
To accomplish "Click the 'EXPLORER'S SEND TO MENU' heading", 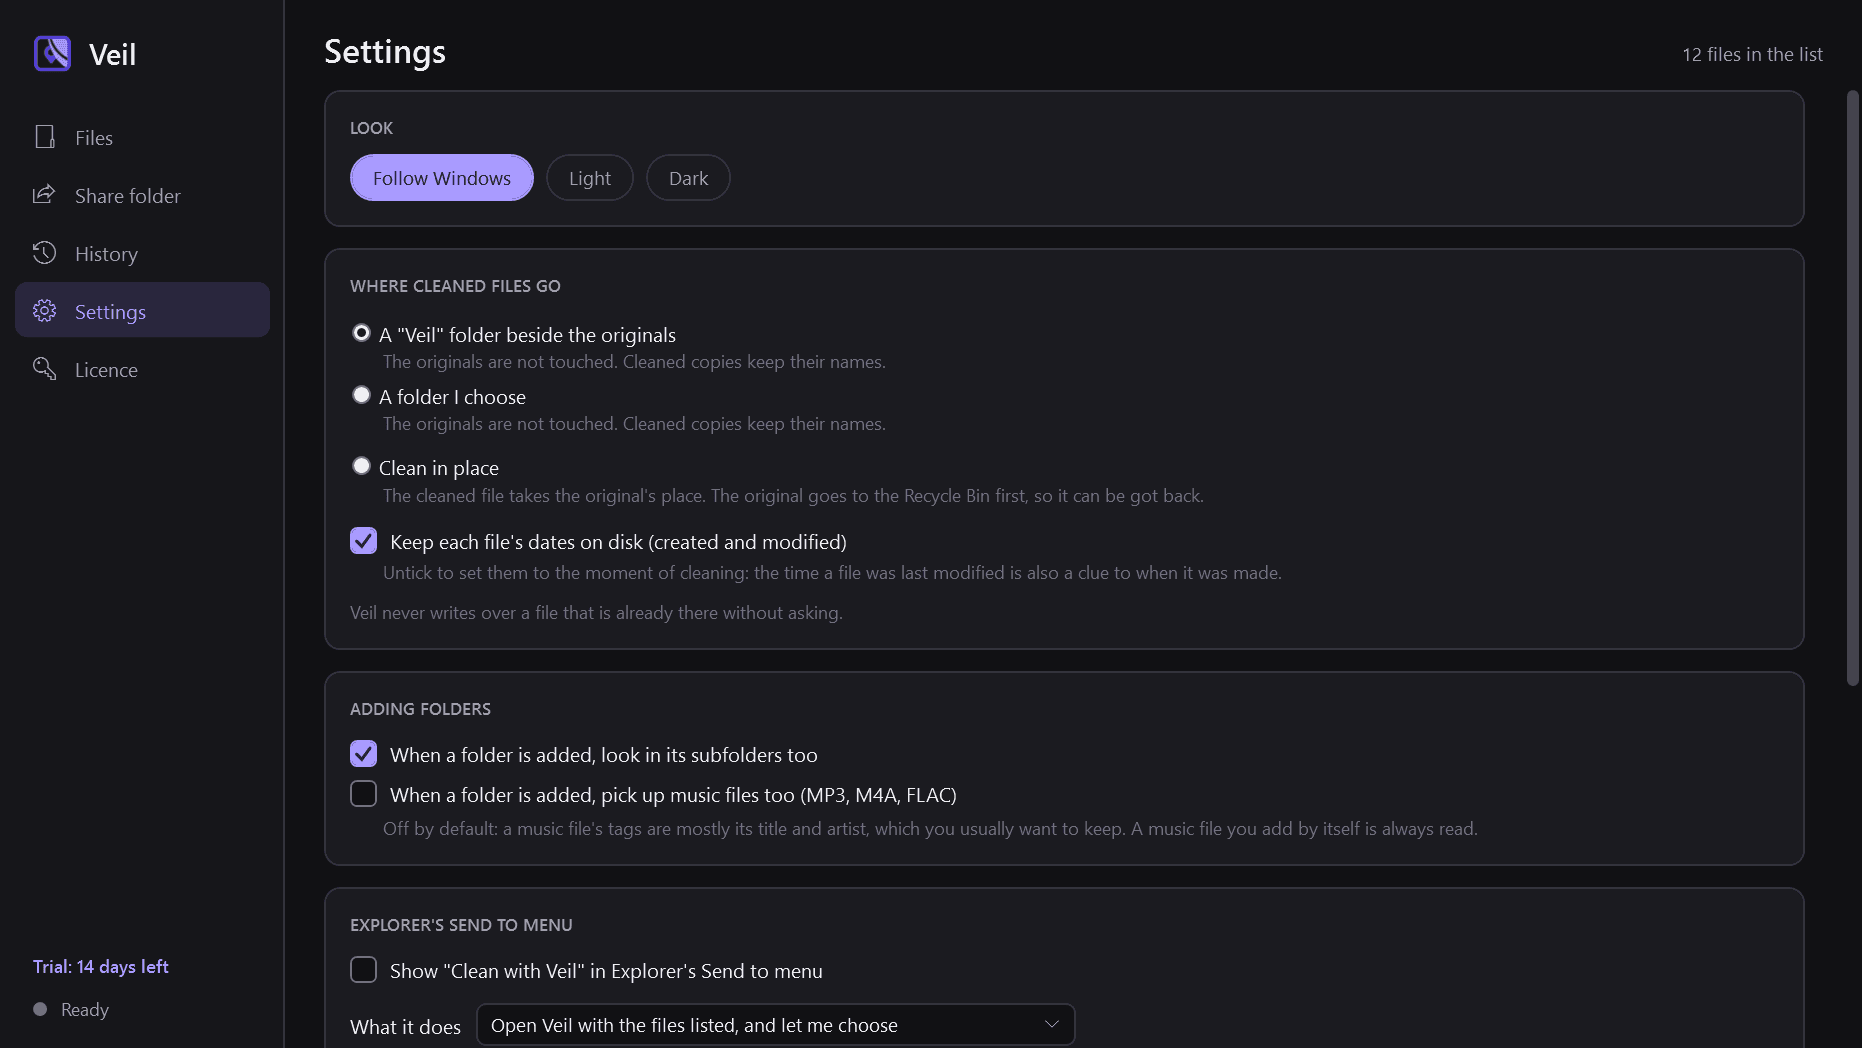I will pyautogui.click(x=461, y=925).
